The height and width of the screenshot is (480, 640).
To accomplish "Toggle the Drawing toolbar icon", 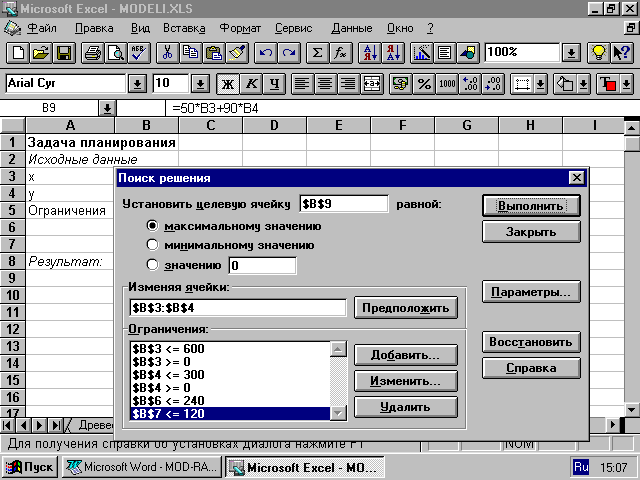I will pos(468,53).
